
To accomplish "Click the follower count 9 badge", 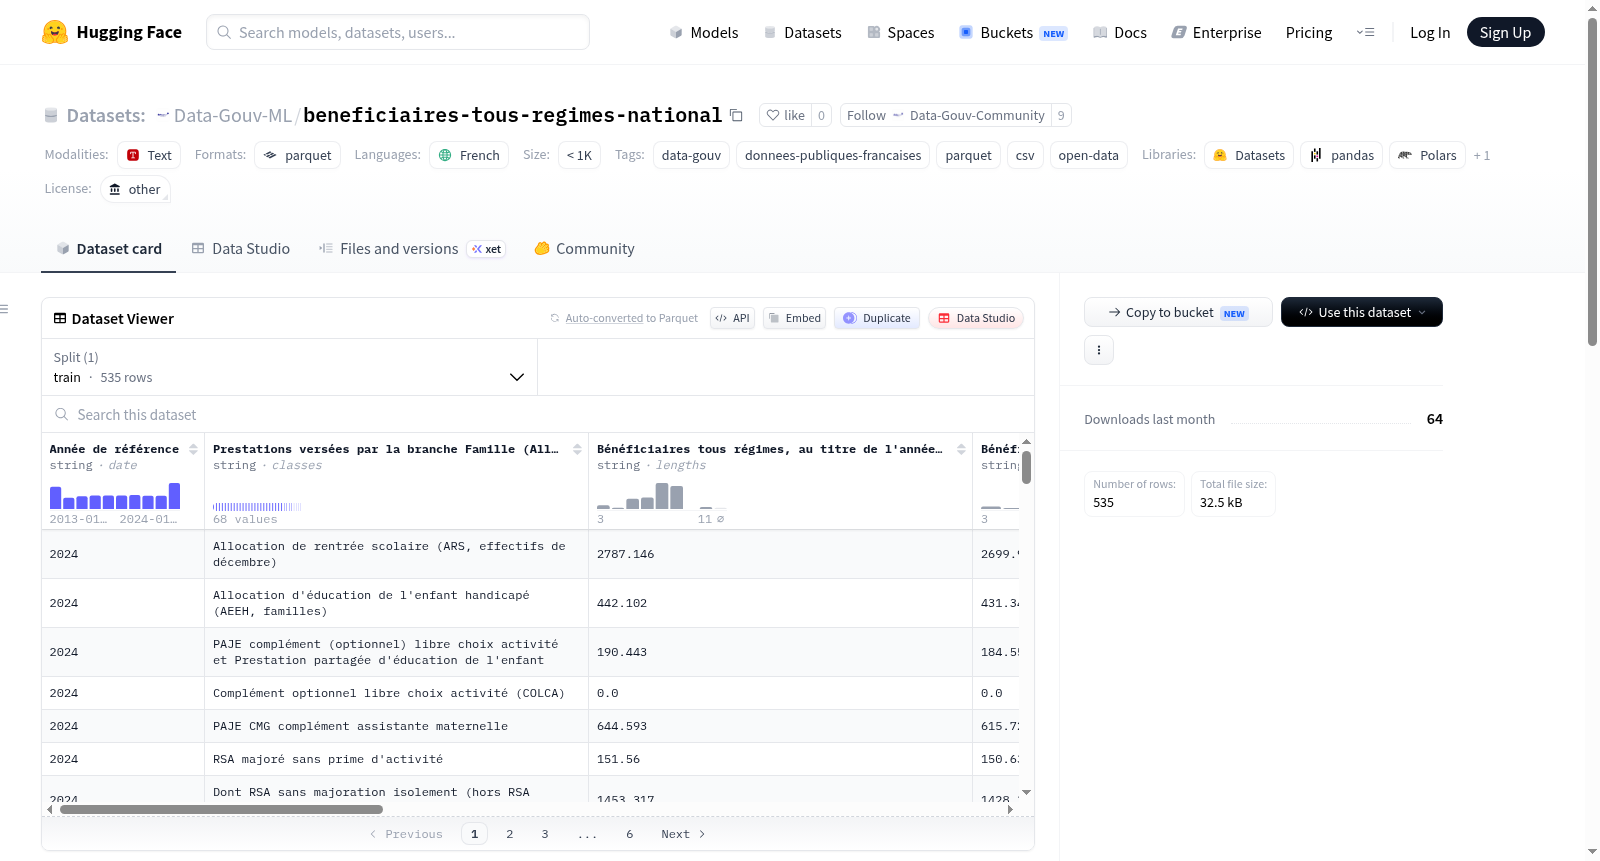I will coord(1061,115).
